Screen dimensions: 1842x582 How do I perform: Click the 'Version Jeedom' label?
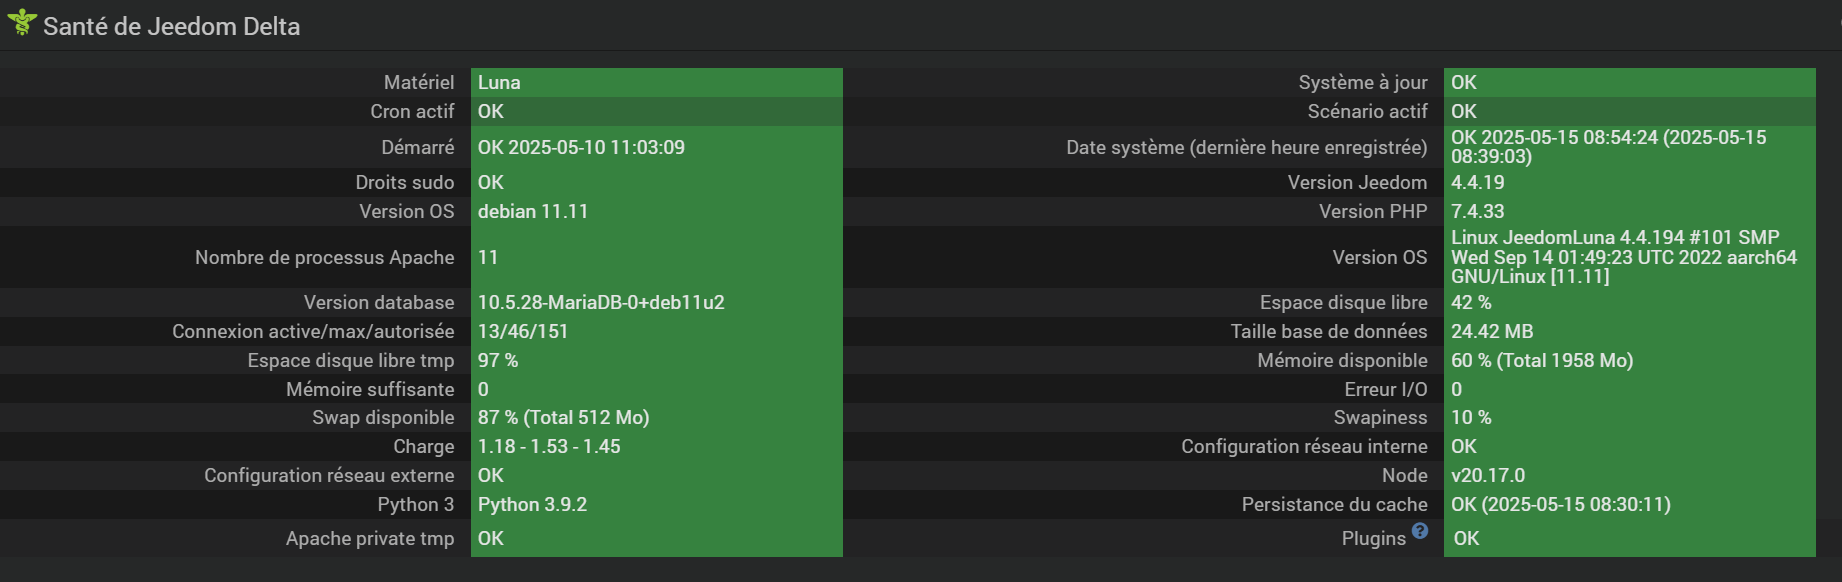tap(1358, 182)
